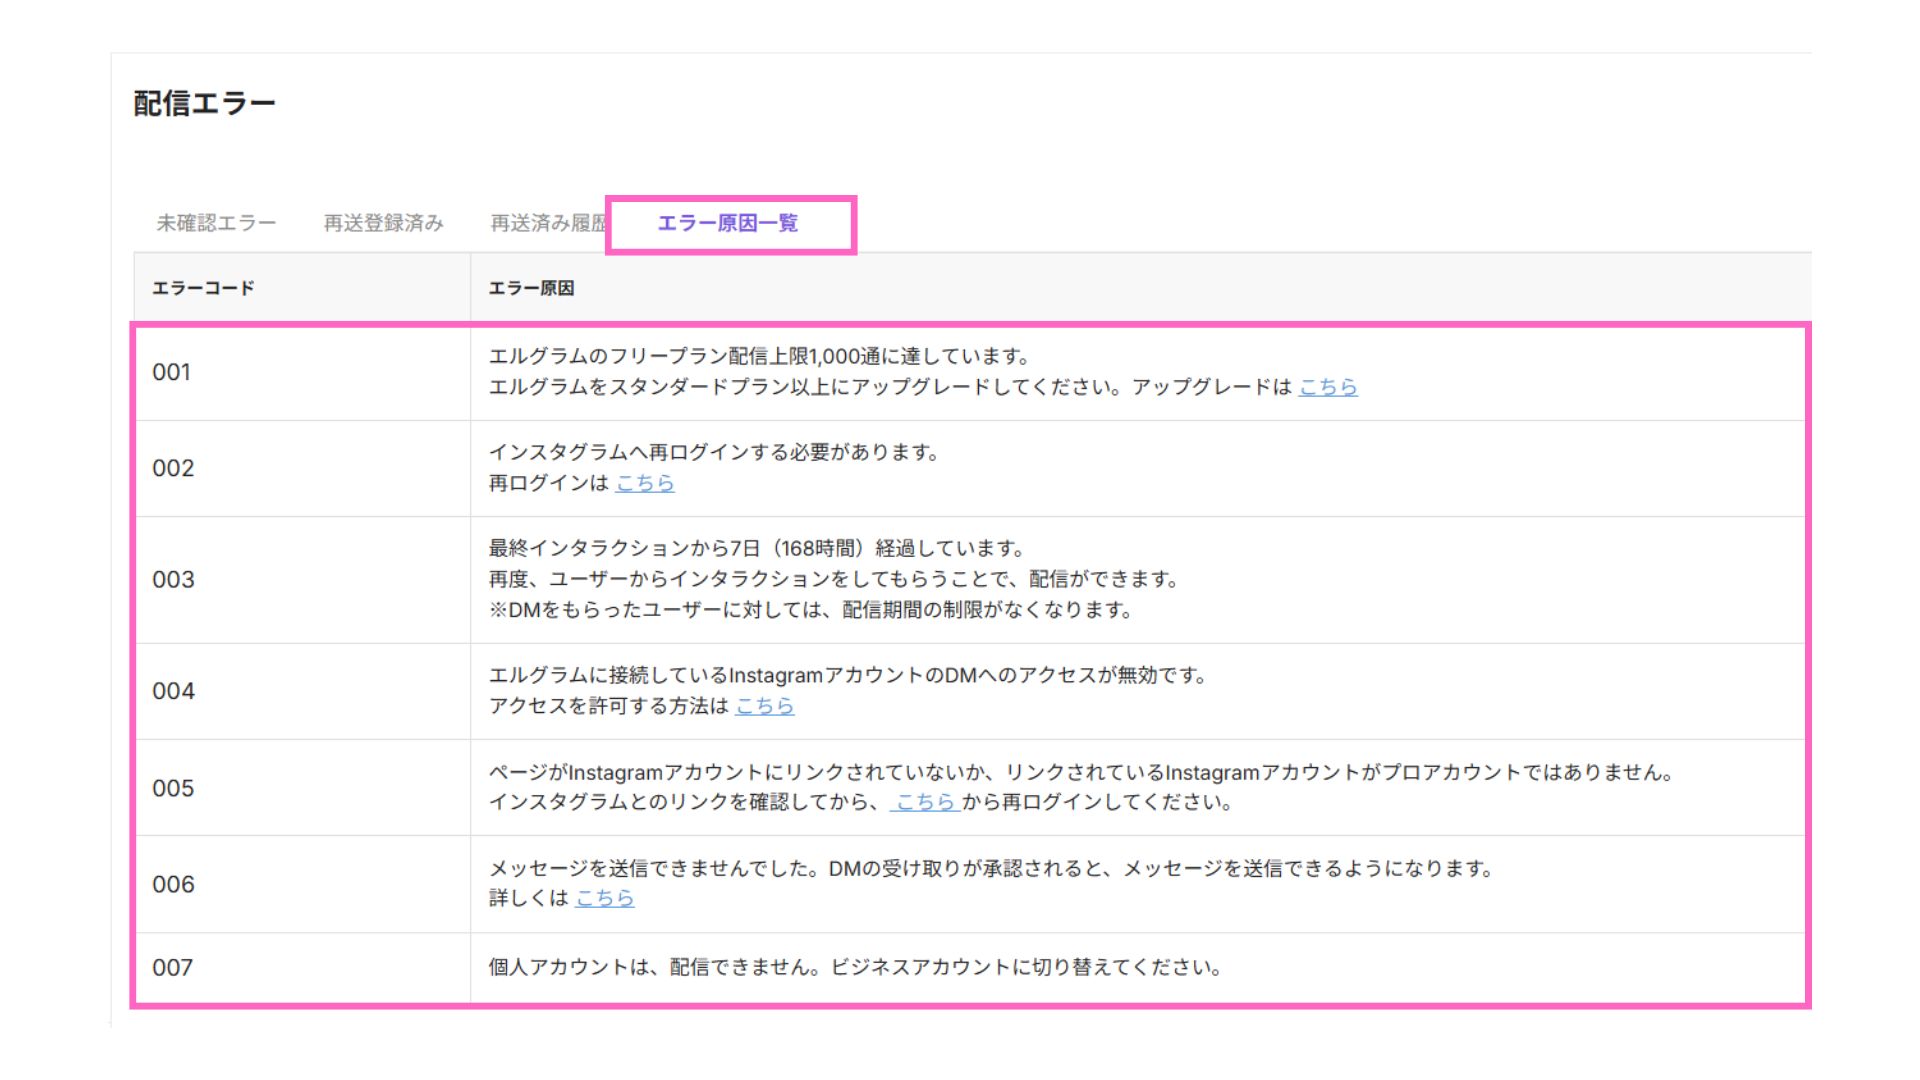This screenshot has height=1080, width=1920.
Task: Select the error code 004 cell
Action: point(173,691)
